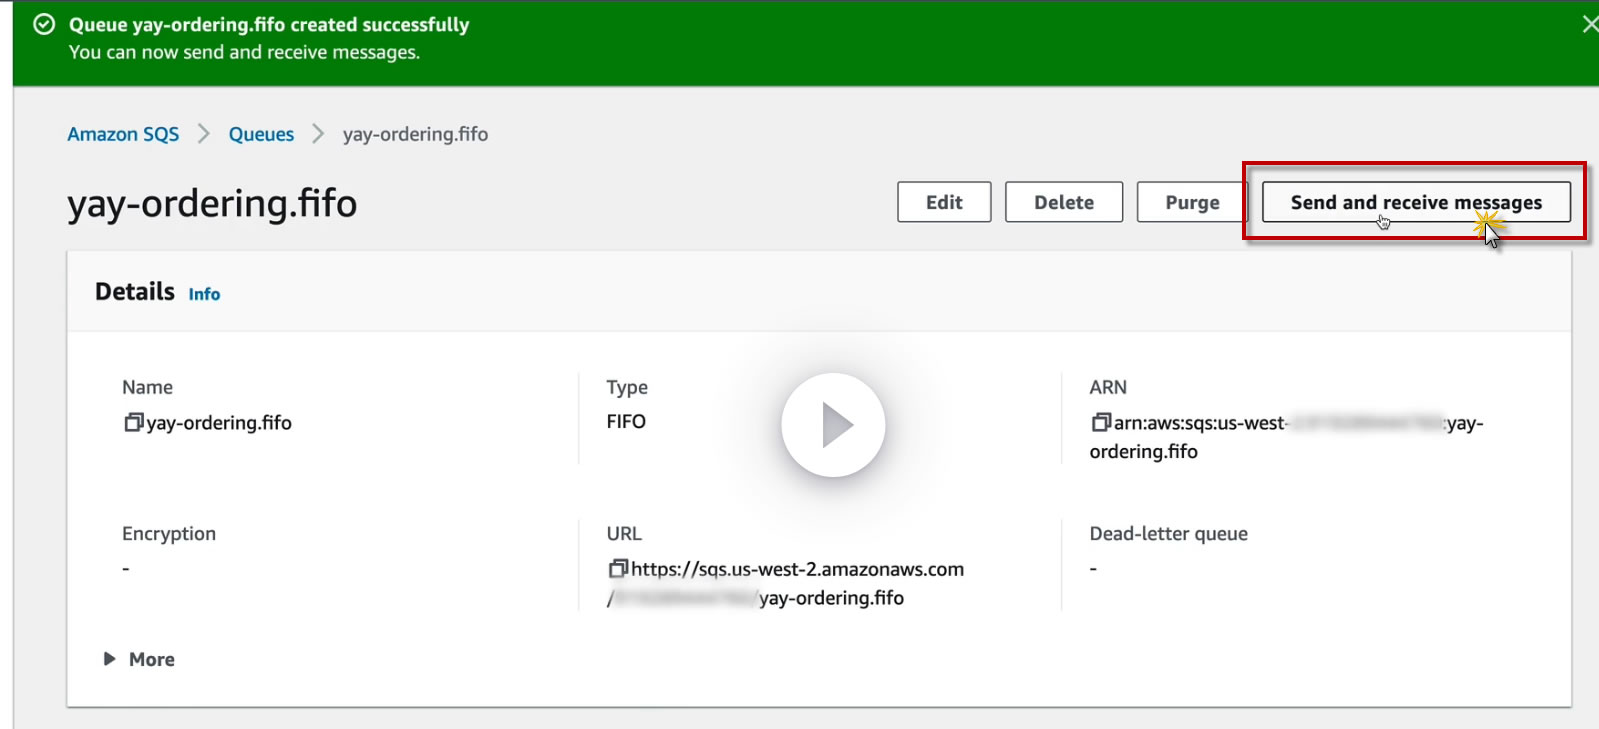Click the sqs.us-west-2.amazonaws.com URL text
Image resolution: width=1599 pixels, height=729 pixels.
point(797,569)
